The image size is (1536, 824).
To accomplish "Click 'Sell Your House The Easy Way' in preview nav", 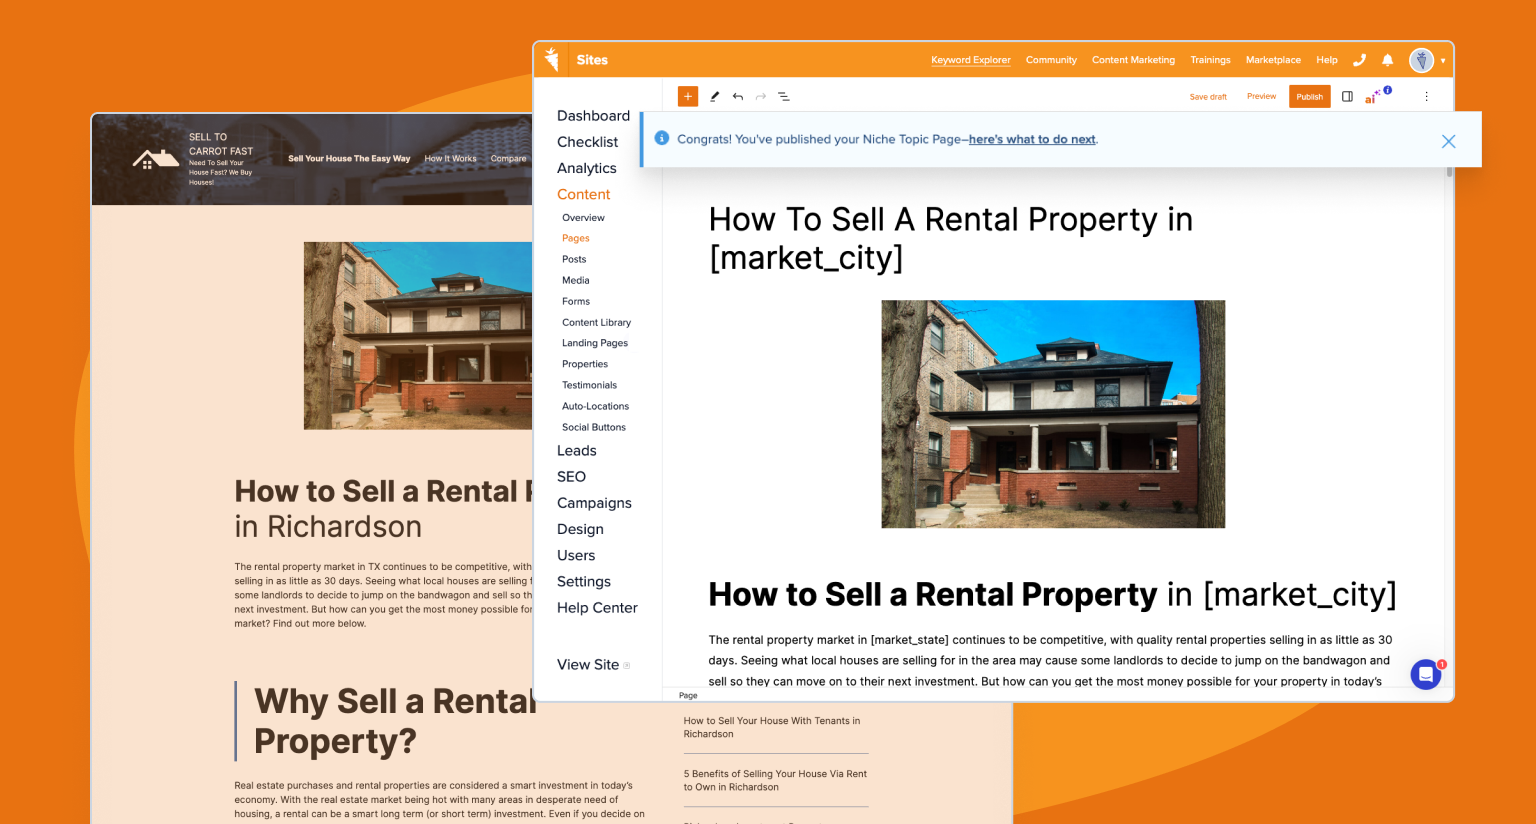I will (349, 158).
